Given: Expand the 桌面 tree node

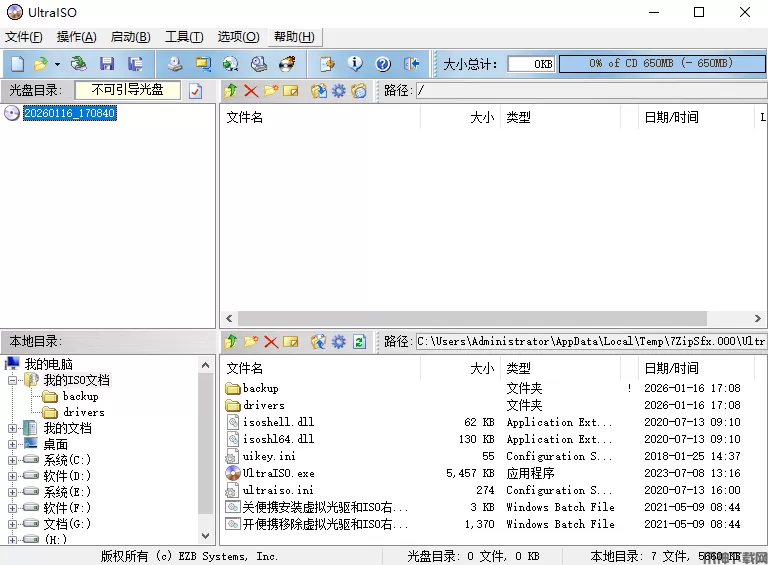Looking at the screenshot, I should 12,444.
